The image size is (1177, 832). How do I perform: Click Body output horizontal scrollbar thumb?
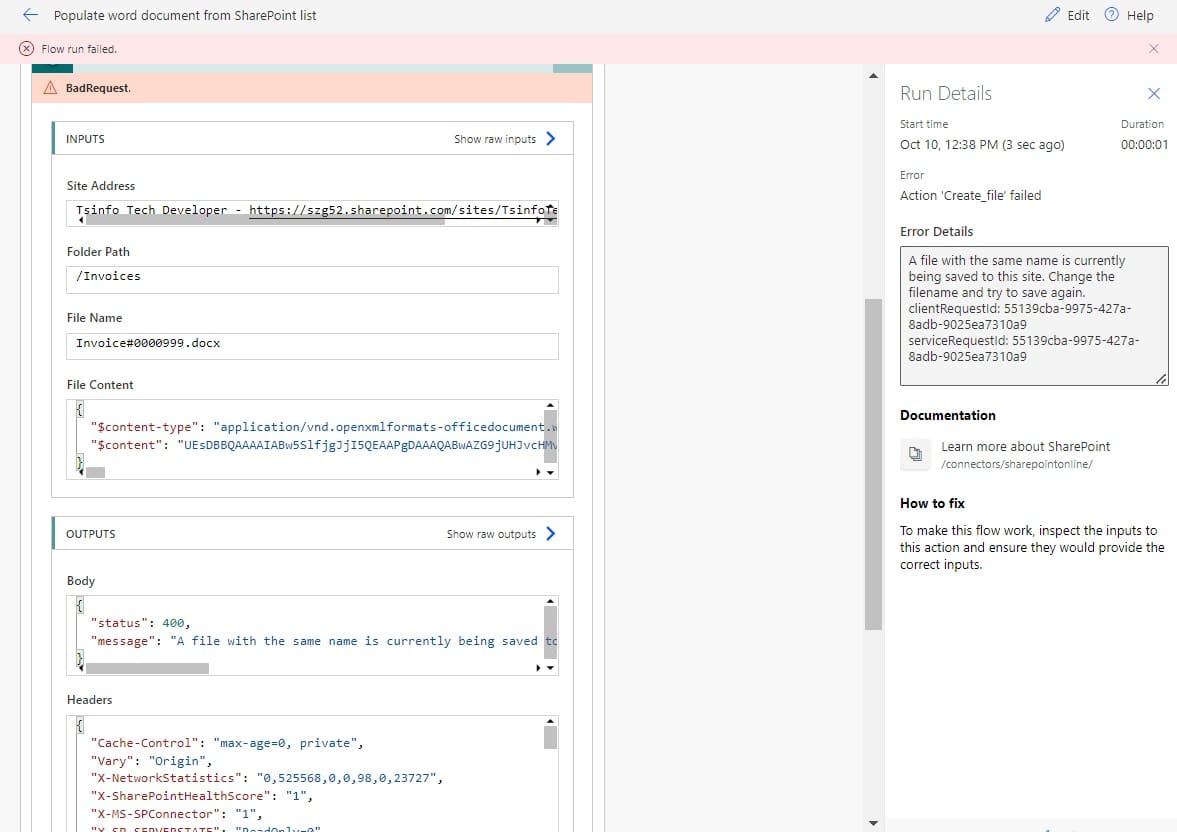(x=147, y=668)
